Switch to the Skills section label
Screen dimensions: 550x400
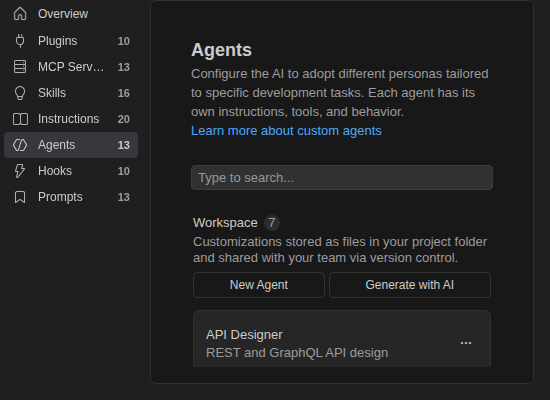[x=52, y=93]
